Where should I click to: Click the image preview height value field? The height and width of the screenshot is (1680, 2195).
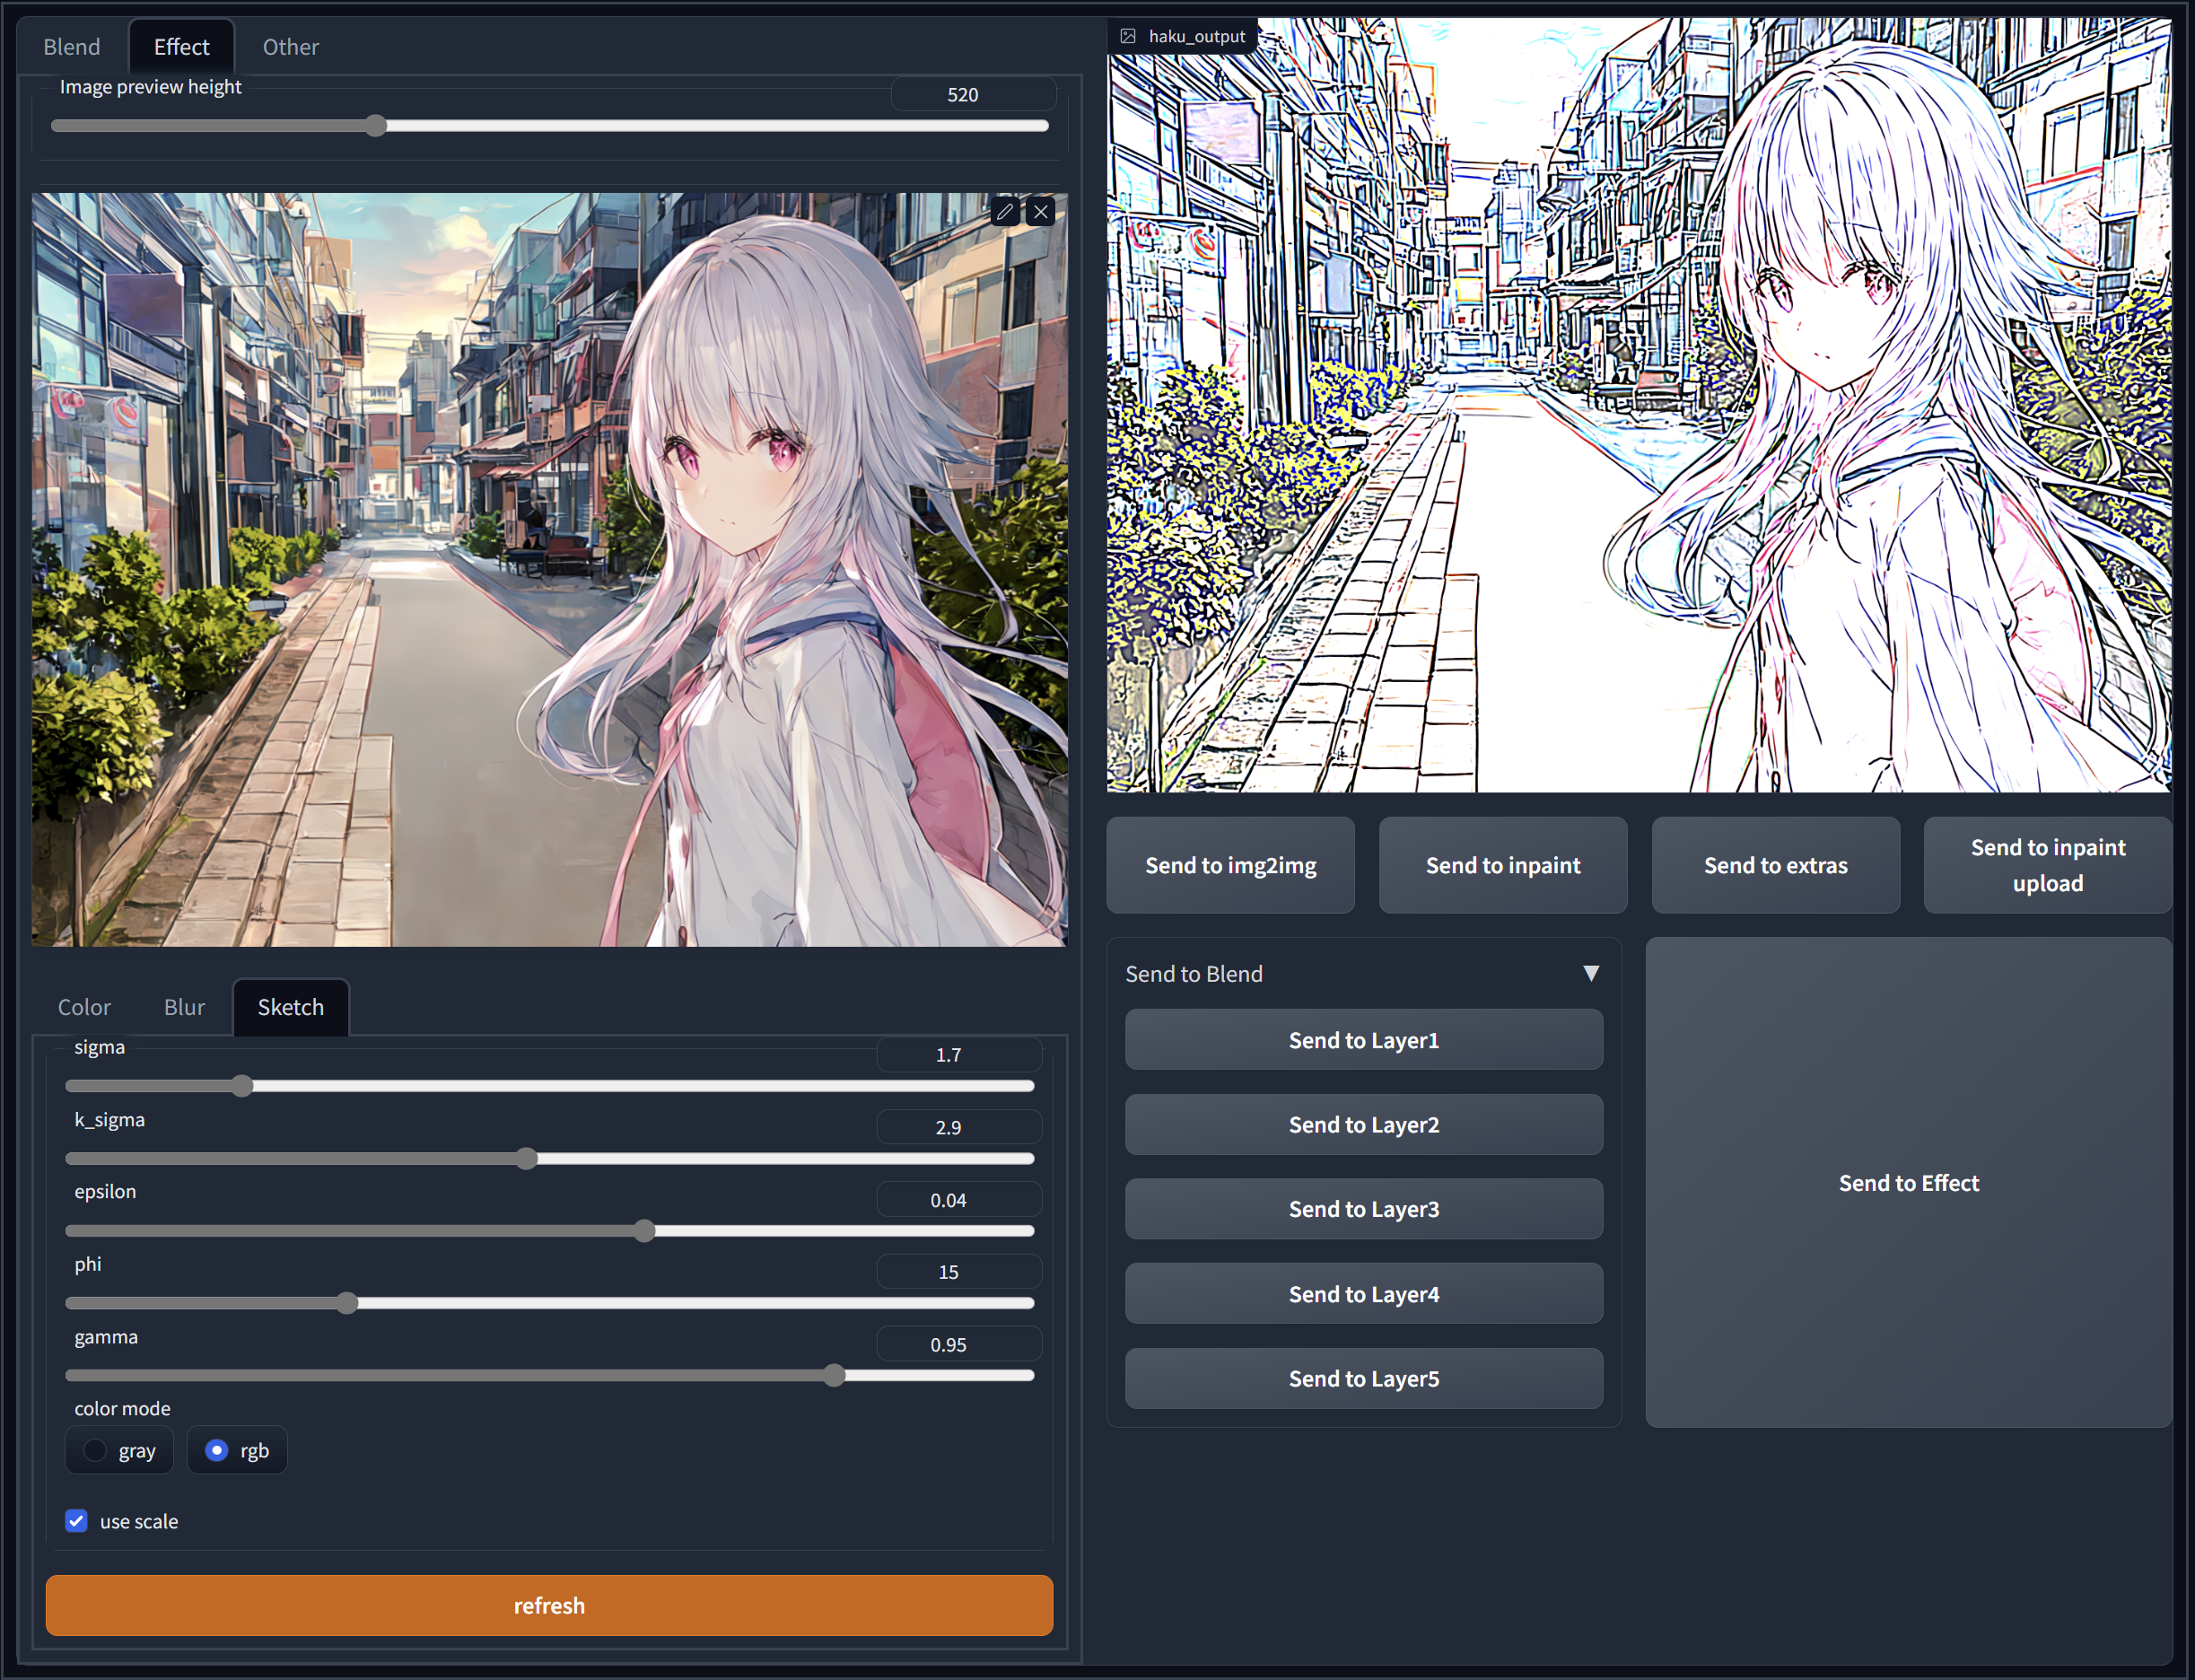pyautogui.click(x=973, y=94)
